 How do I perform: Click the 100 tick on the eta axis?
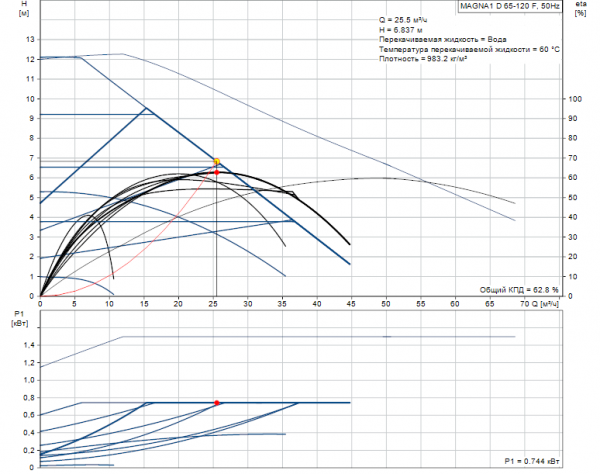(x=575, y=99)
